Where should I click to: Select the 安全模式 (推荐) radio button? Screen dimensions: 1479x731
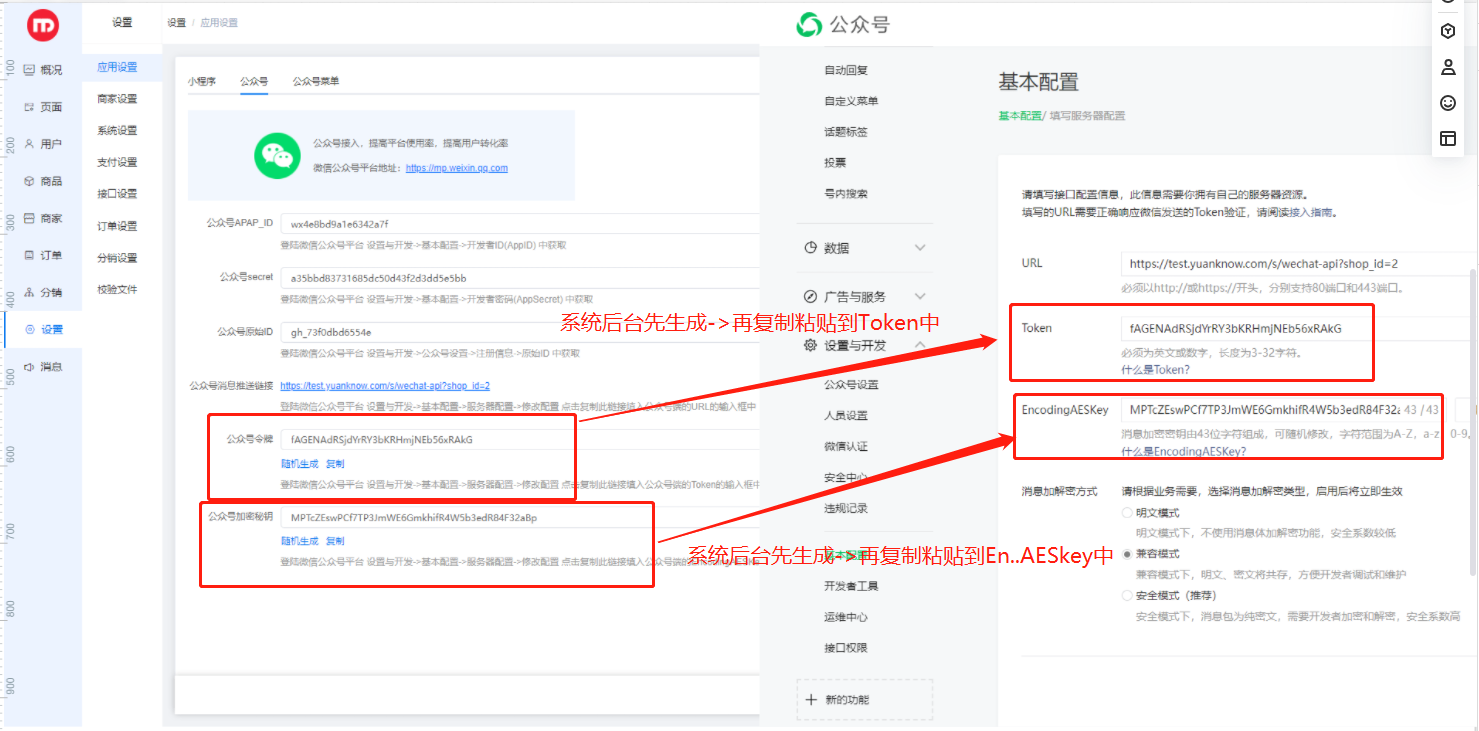pos(1128,595)
